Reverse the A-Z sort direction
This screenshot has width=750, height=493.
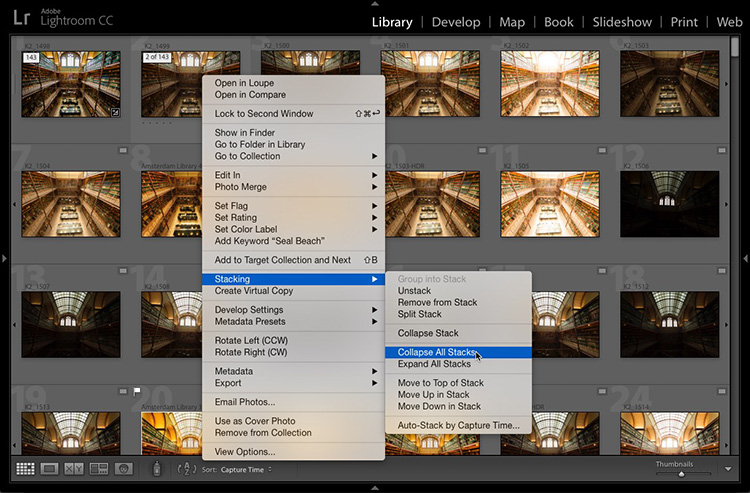click(187, 469)
